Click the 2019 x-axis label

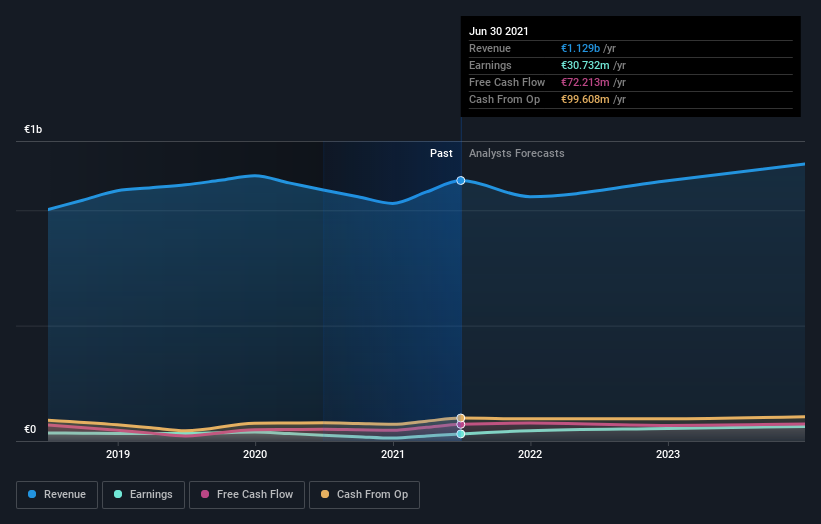tap(118, 454)
